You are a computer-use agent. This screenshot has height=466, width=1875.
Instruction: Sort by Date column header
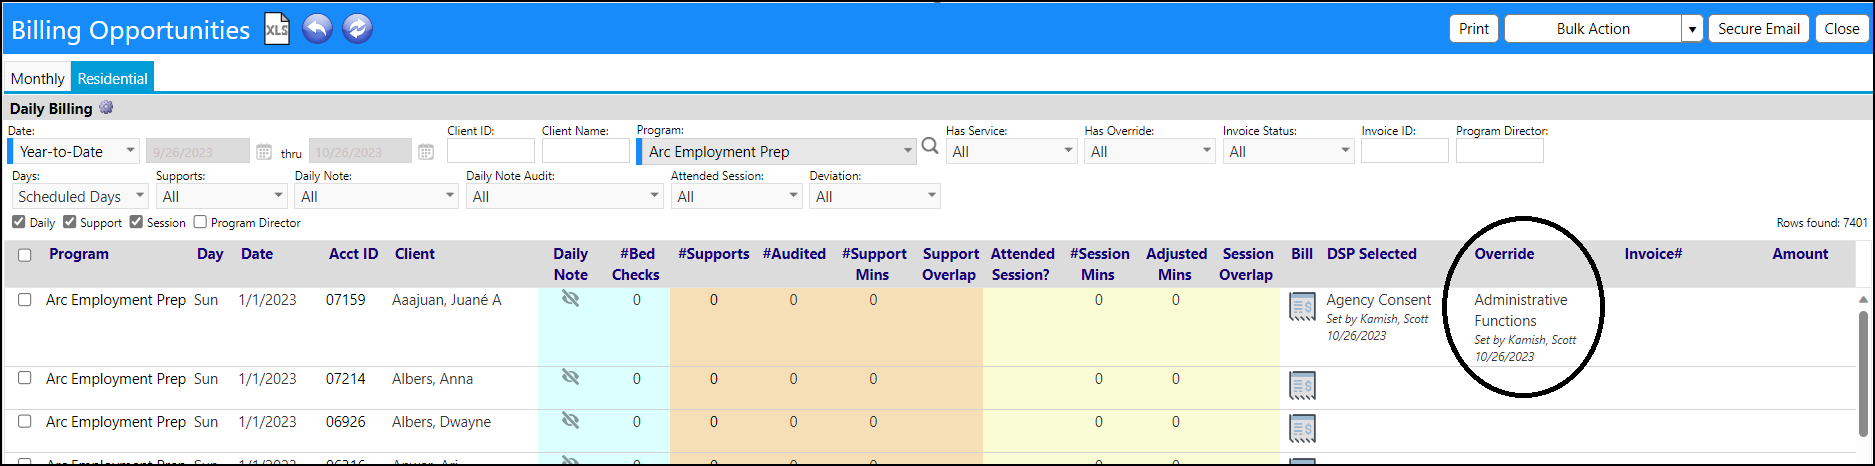[x=257, y=254]
